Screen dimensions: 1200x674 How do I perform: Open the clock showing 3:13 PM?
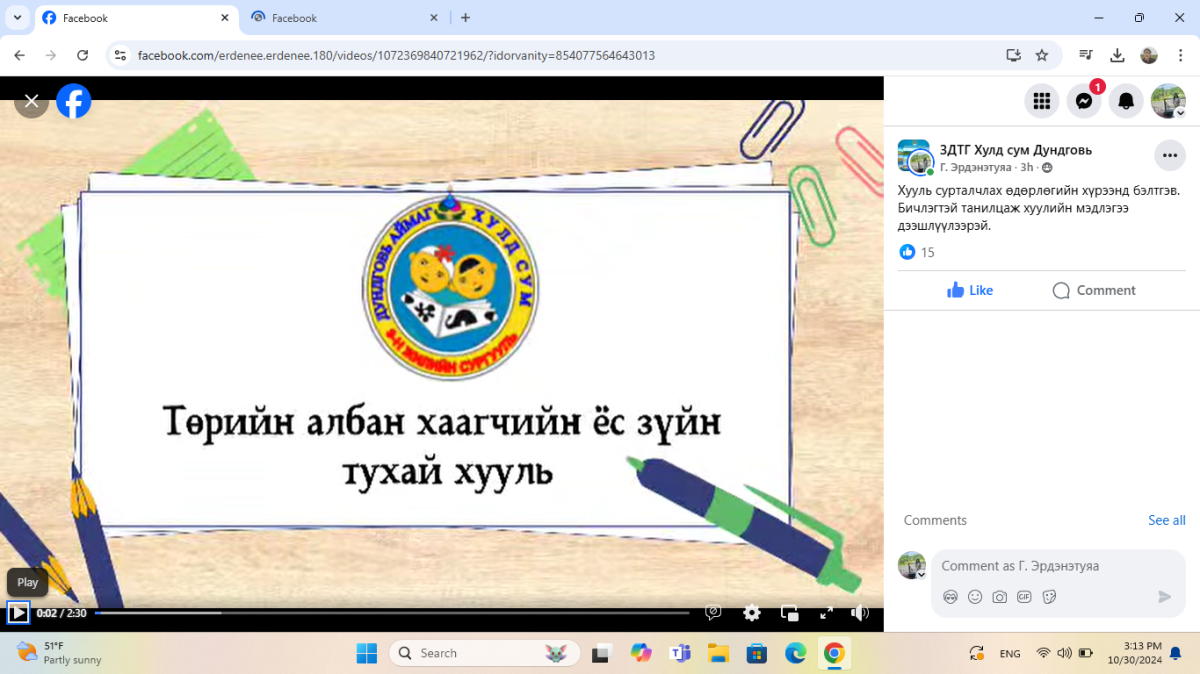pyautogui.click(x=1134, y=653)
